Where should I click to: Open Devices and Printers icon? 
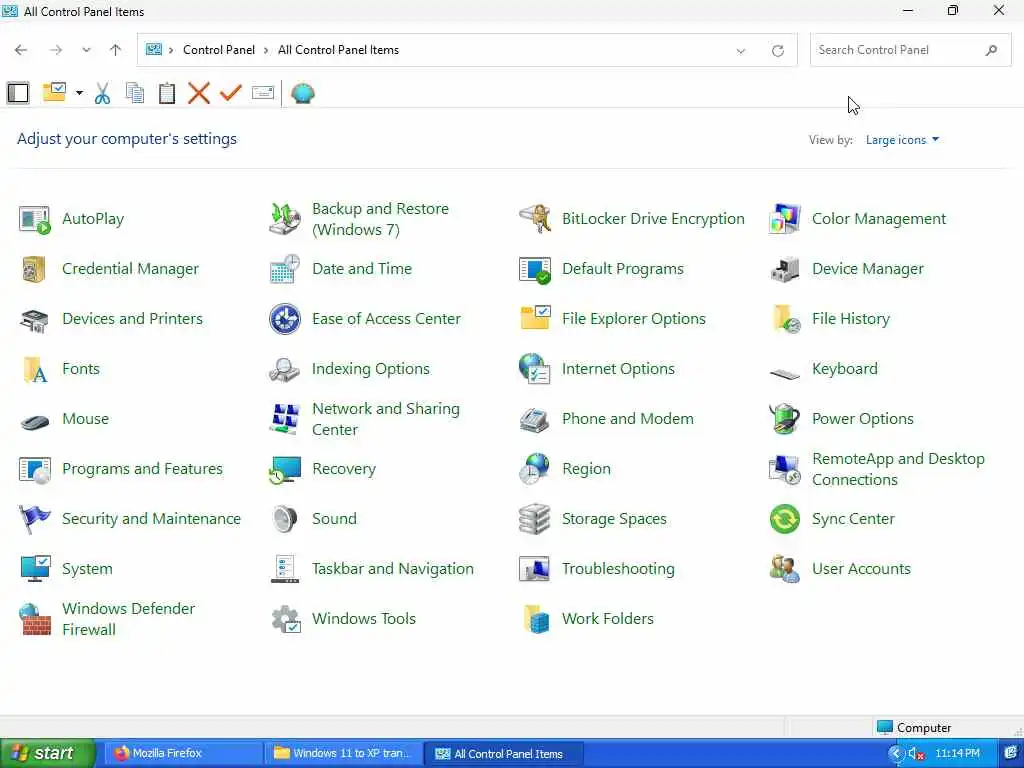pos(35,319)
